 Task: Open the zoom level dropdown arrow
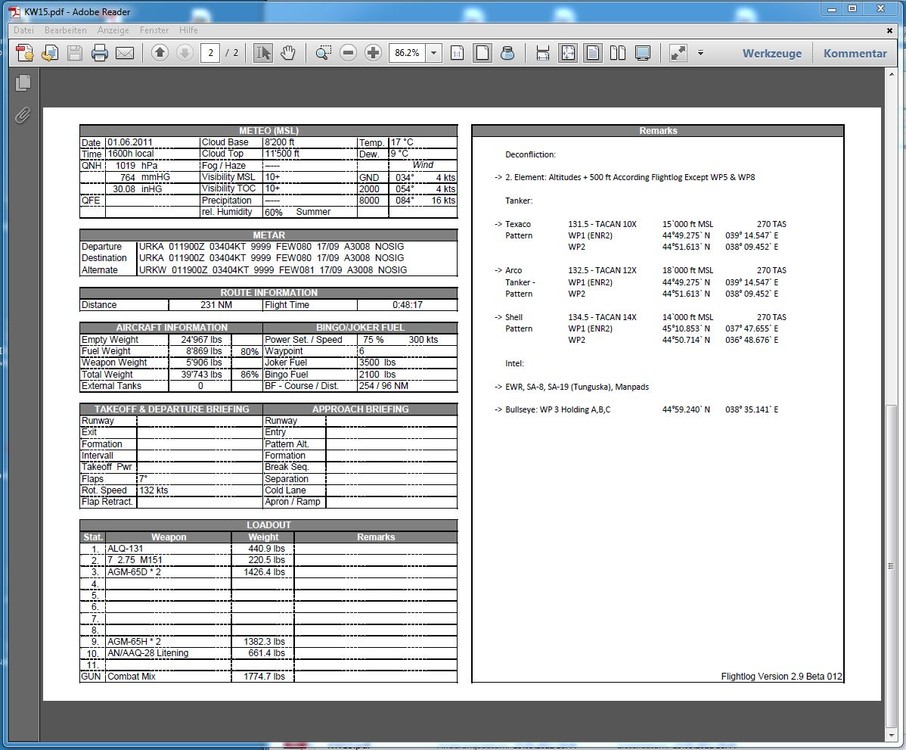(x=434, y=53)
